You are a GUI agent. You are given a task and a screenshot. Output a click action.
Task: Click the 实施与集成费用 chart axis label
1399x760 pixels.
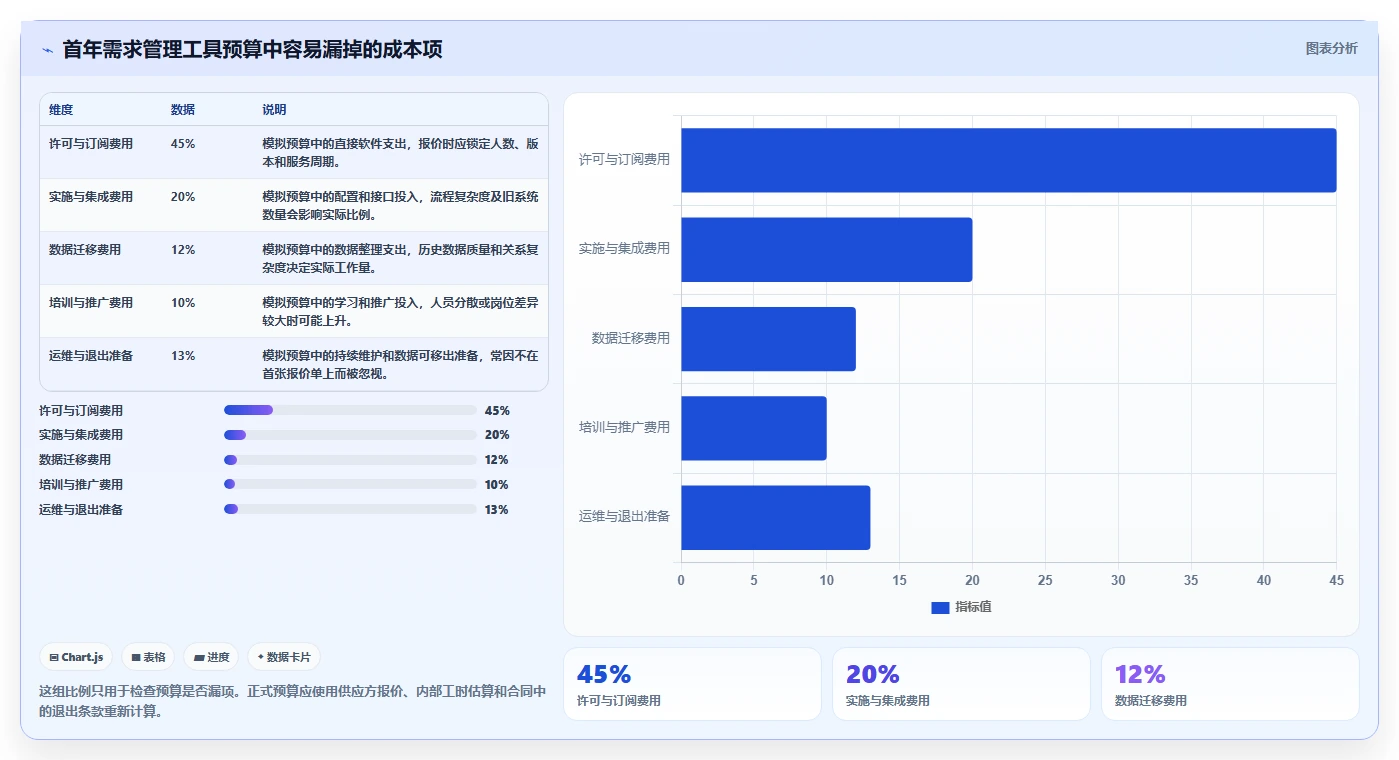(x=624, y=248)
